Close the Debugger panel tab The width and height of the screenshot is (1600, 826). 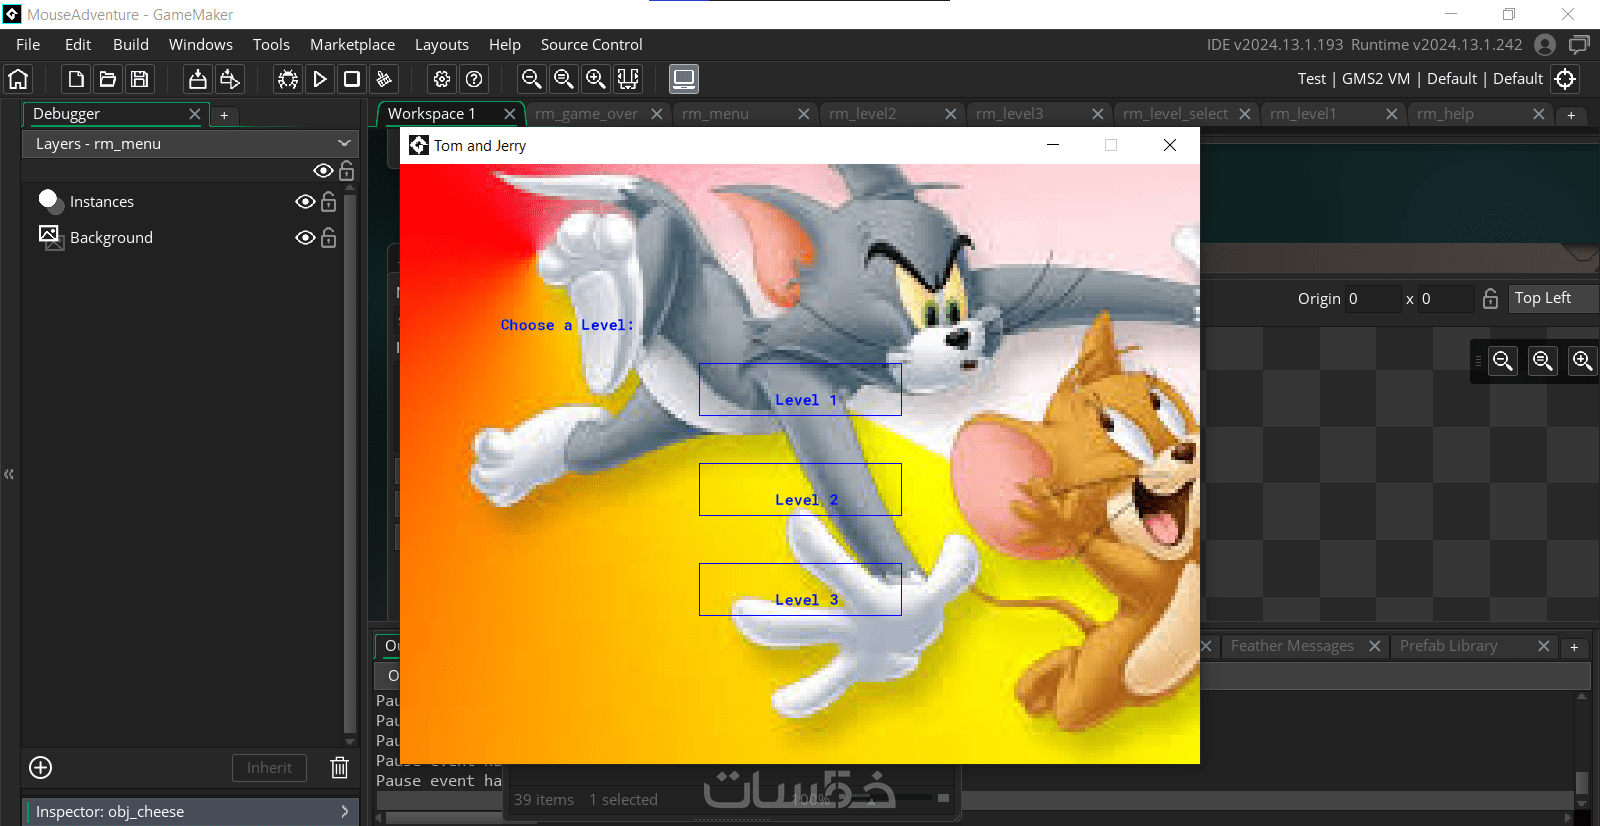(195, 114)
